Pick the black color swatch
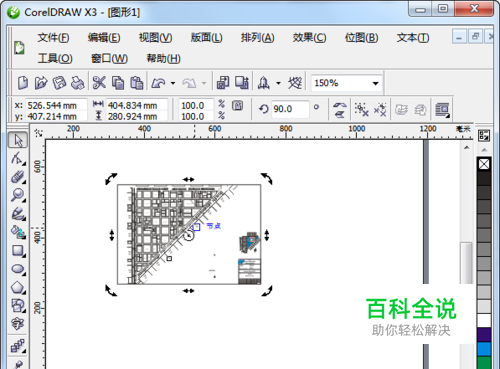 click(x=484, y=178)
